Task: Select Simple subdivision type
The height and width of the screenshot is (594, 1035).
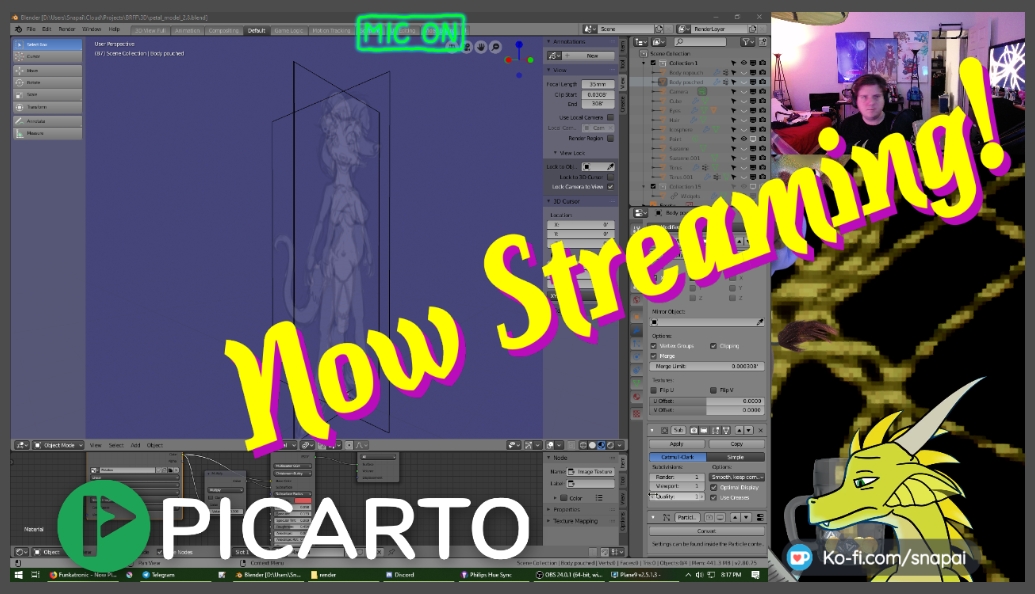Action: 735,457
